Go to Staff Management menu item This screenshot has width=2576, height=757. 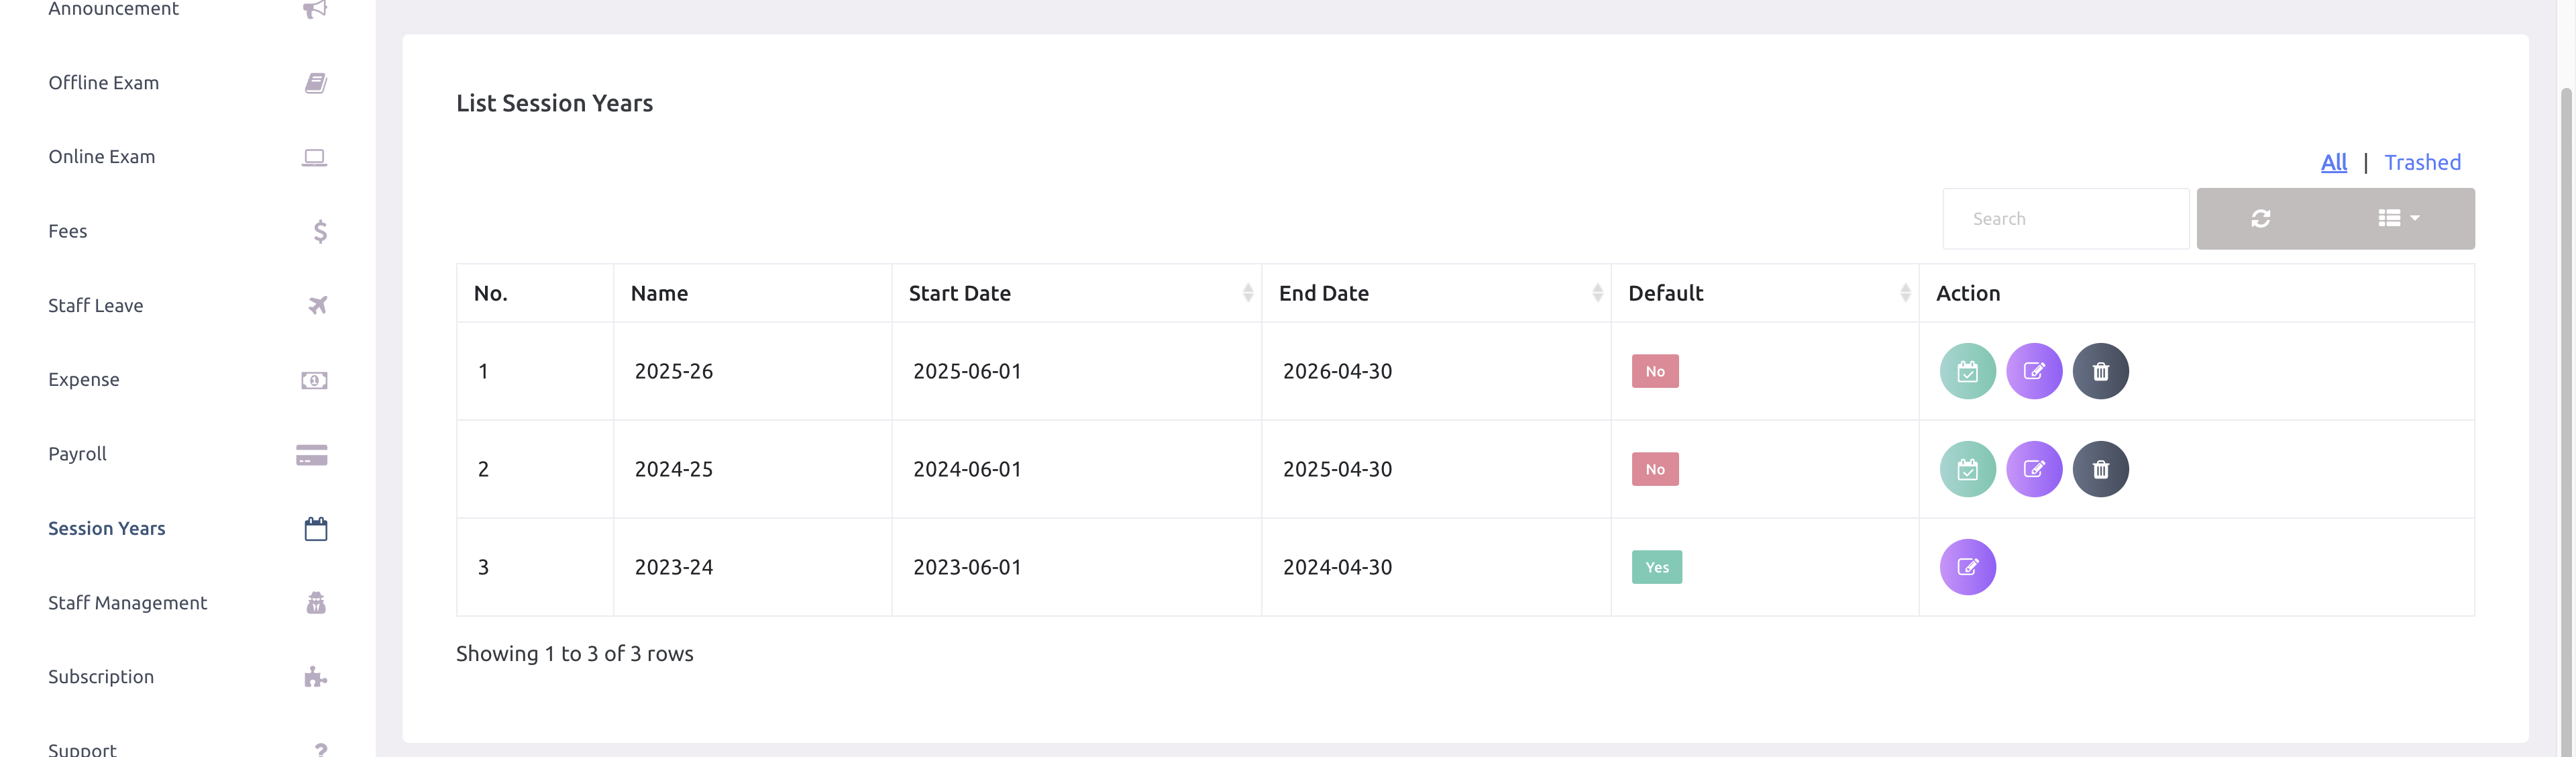pyautogui.click(x=127, y=603)
